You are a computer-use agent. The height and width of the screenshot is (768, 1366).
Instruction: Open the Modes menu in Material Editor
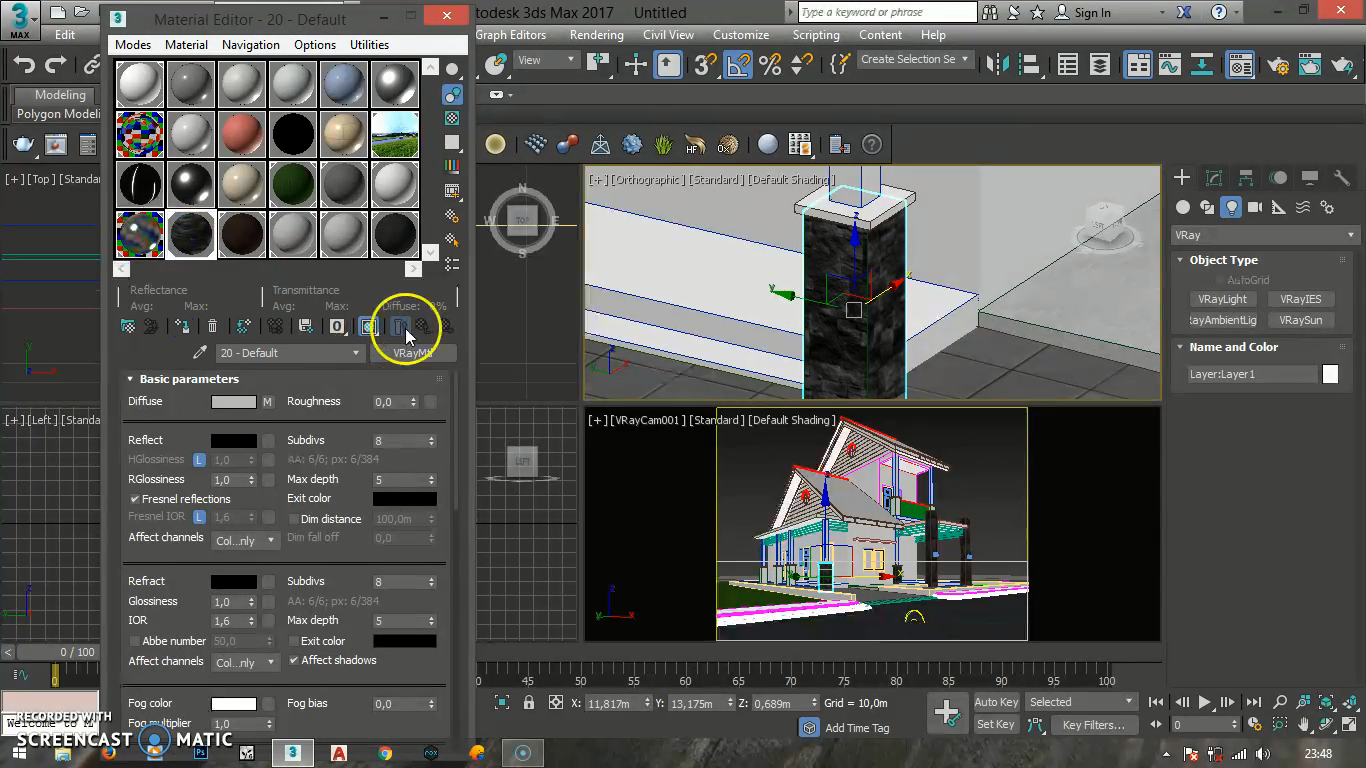(132, 44)
